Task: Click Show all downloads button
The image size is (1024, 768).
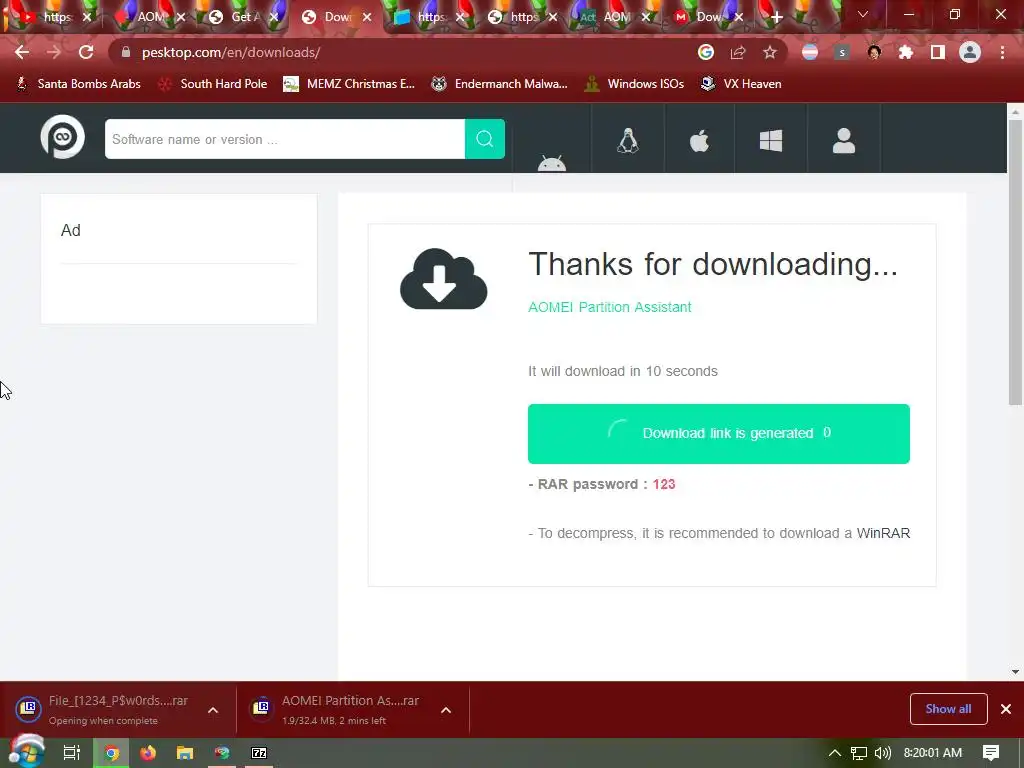Action: (x=948, y=709)
